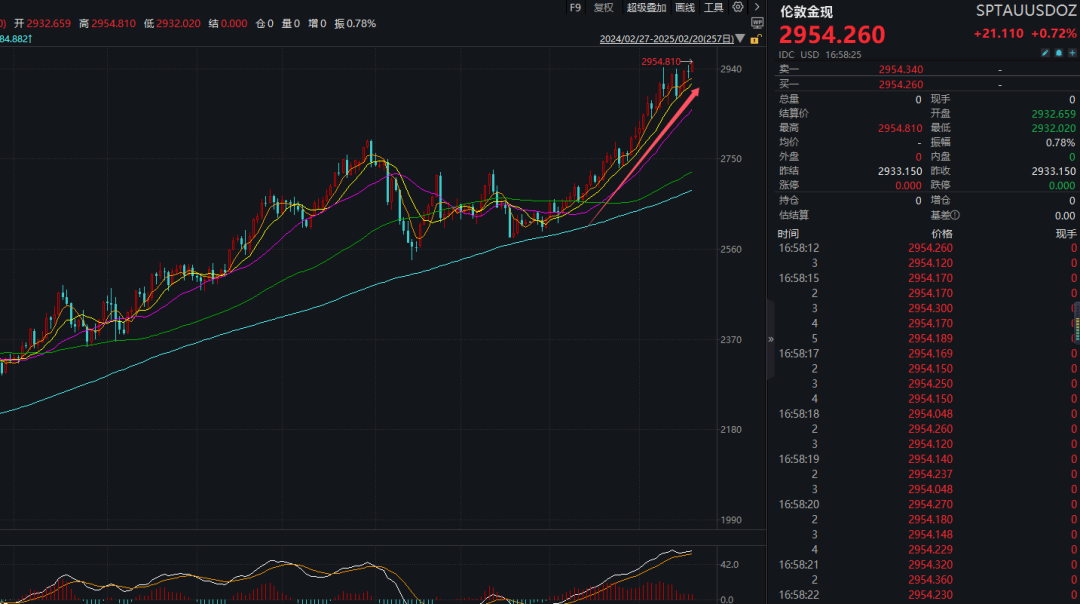Open the 复权 menu
This screenshot has width=1080, height=604.
click(604, 8)
